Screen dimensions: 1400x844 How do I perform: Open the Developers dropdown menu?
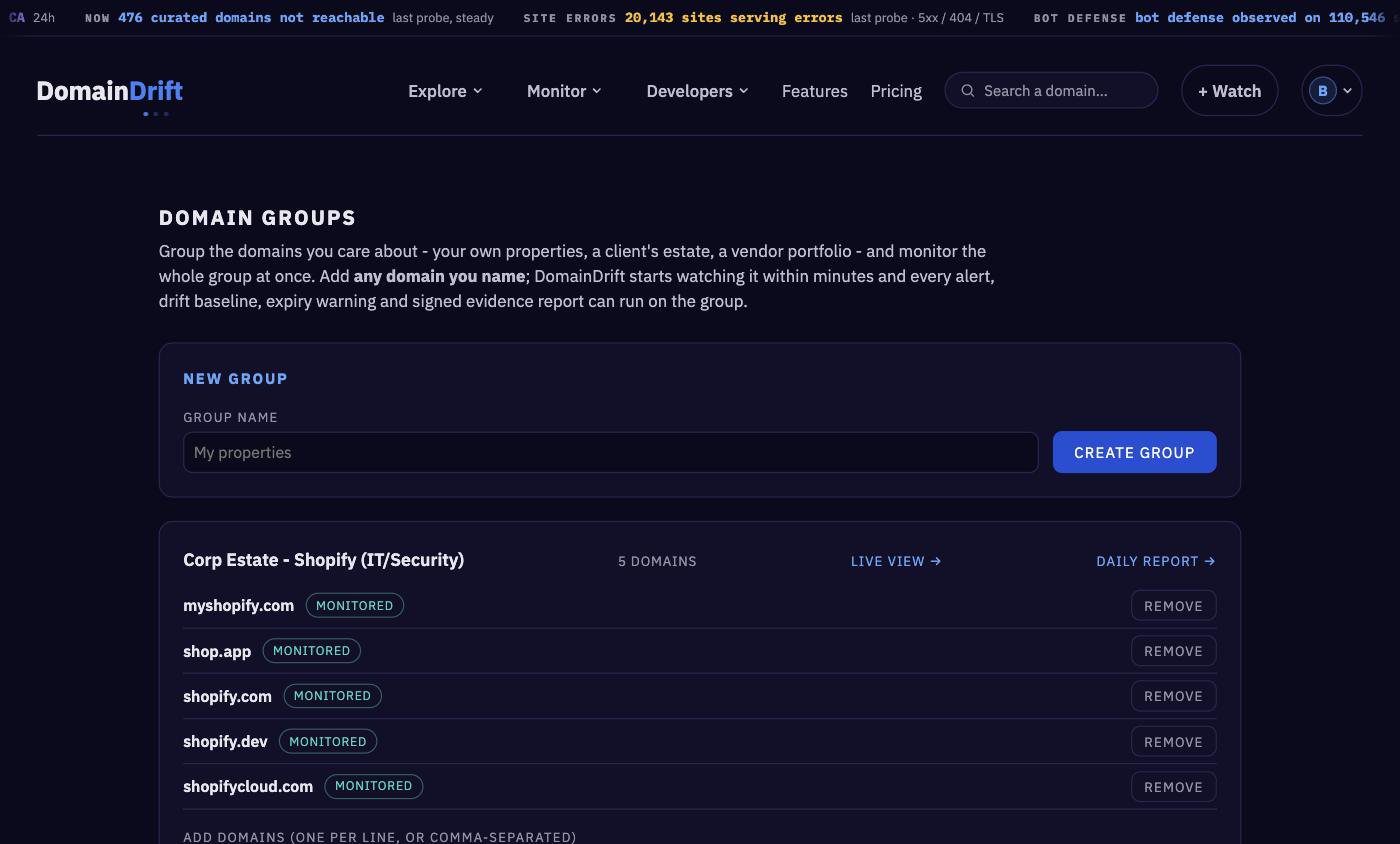[697, 91]
